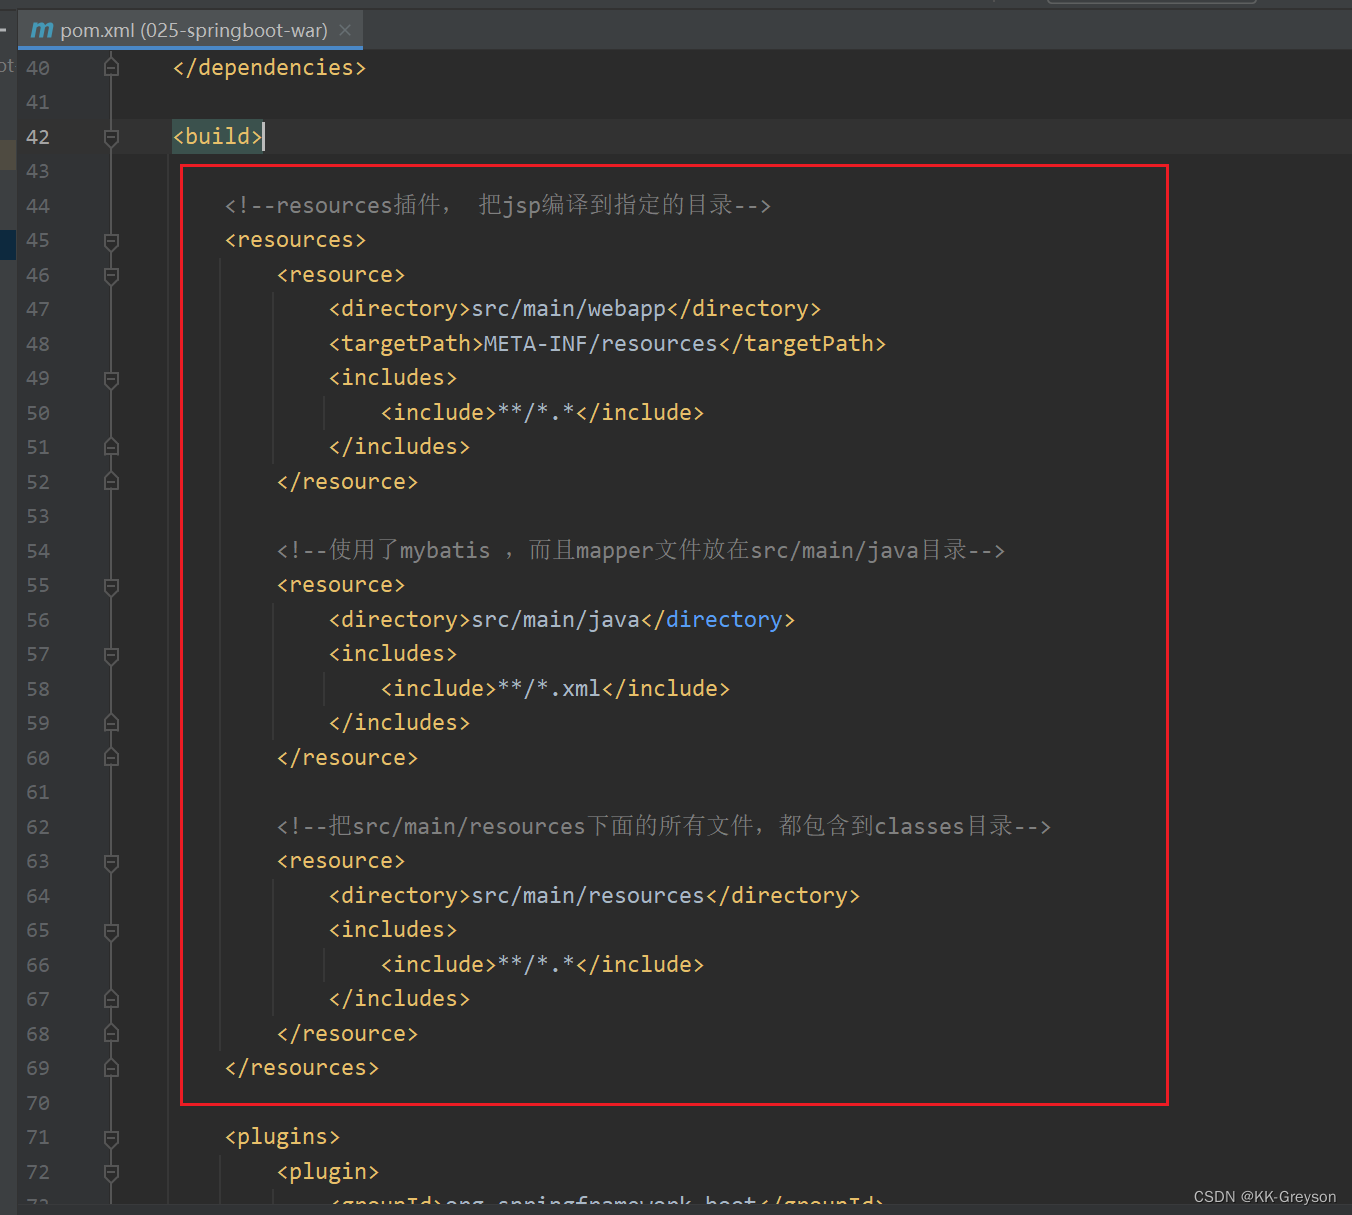Click line number 56 in the gutter
This screenshot has height=1215, width=1352.
coord(38,620)
